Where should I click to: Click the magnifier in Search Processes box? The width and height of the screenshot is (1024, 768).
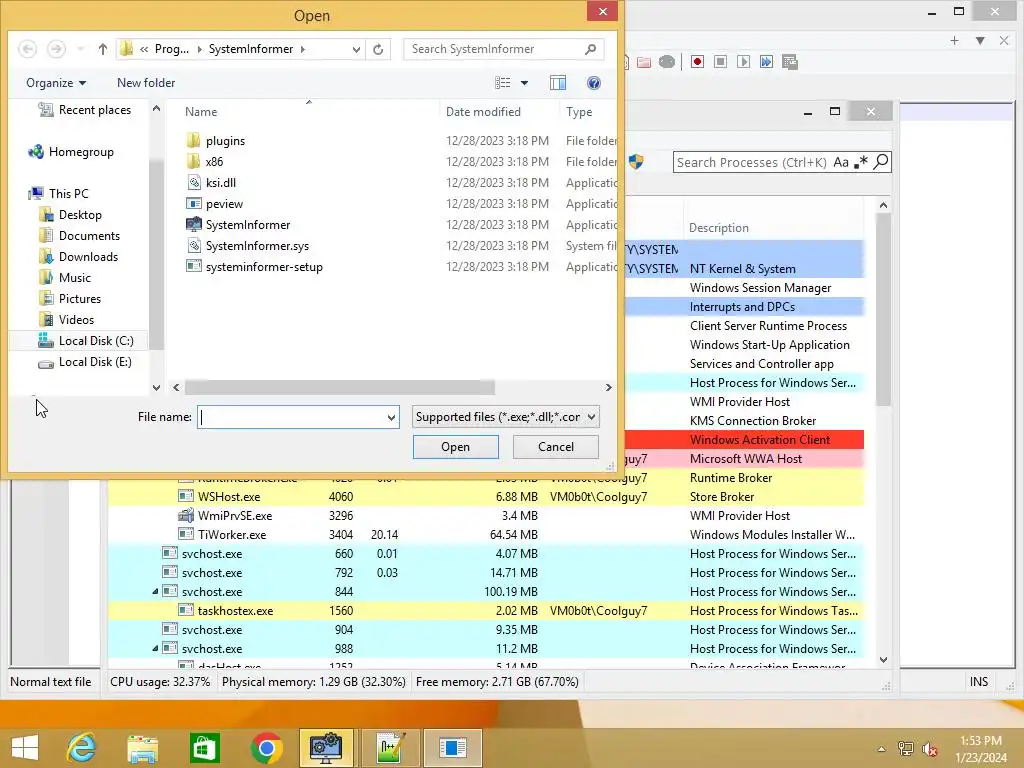pyautogui.click(x=880, y=161)
